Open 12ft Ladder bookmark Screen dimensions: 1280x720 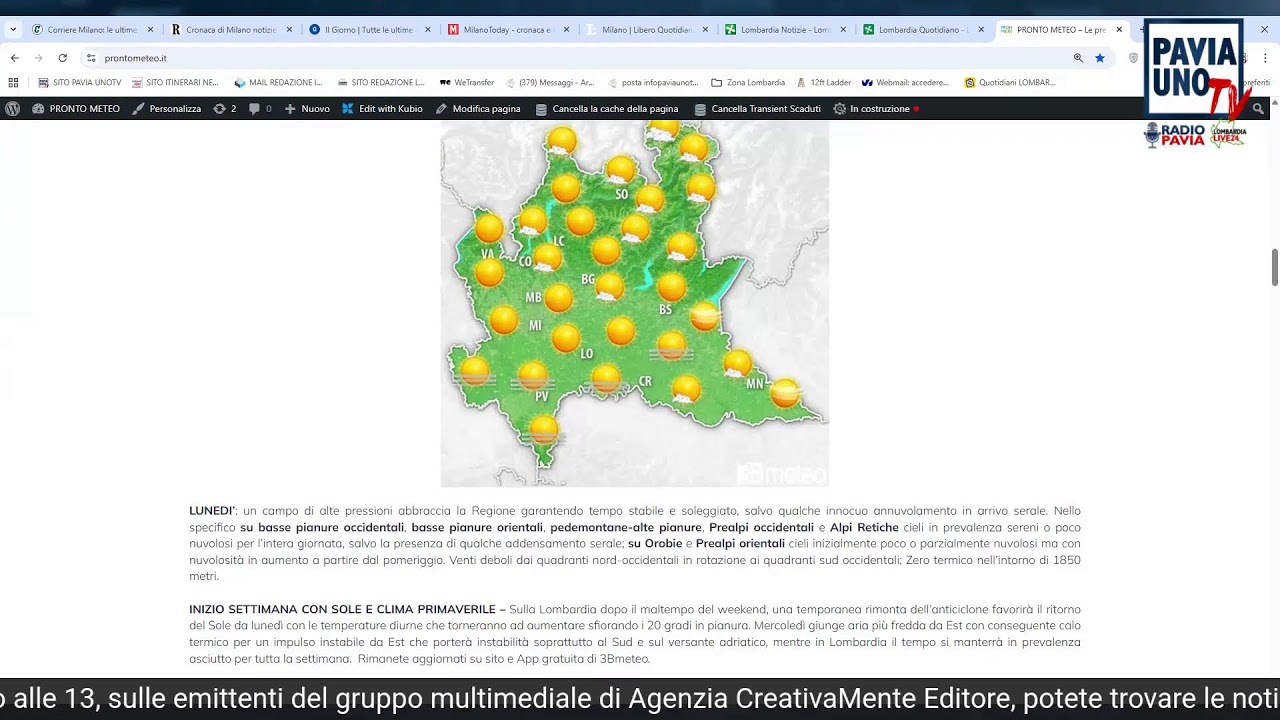pos(824,82)
